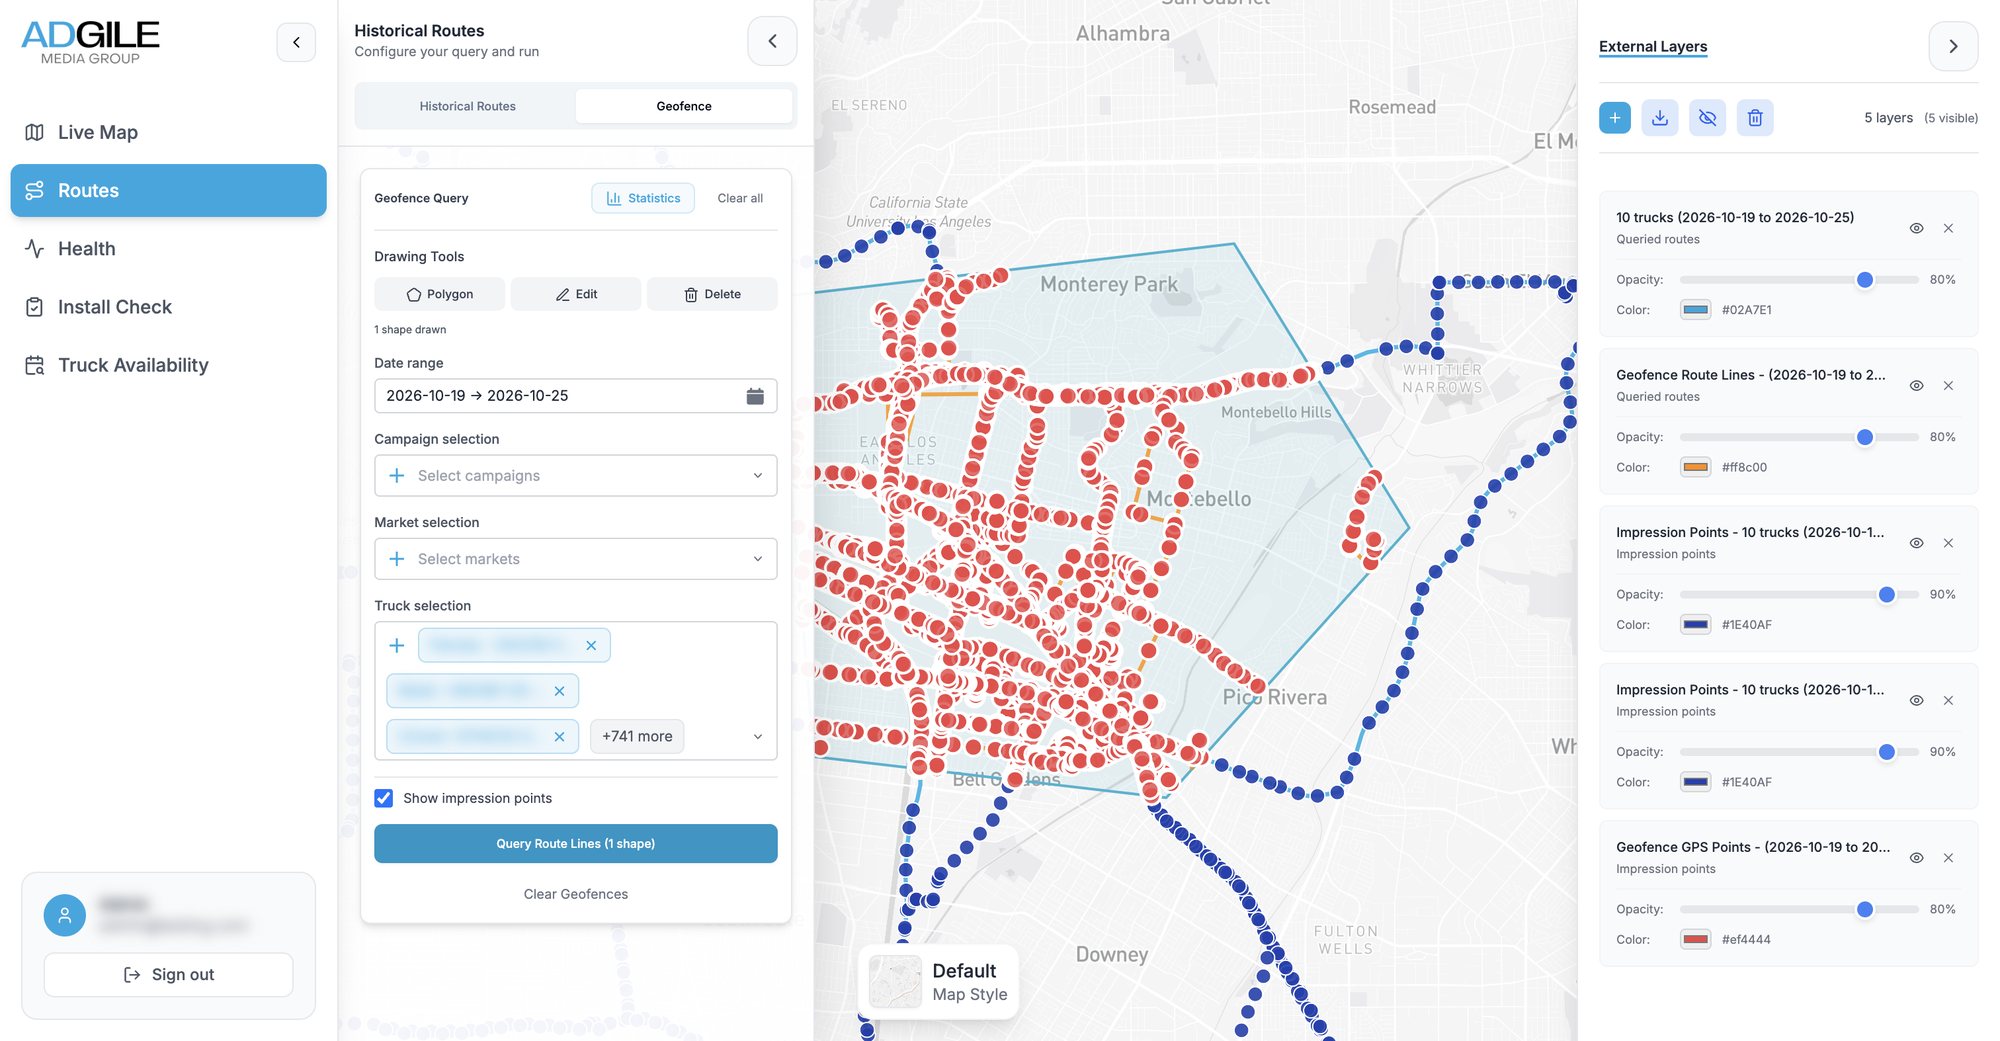This screenshot has height=1041, width=2000.
Task: Collapse the Historical Routes panel
Action: (x=772, y=41)
